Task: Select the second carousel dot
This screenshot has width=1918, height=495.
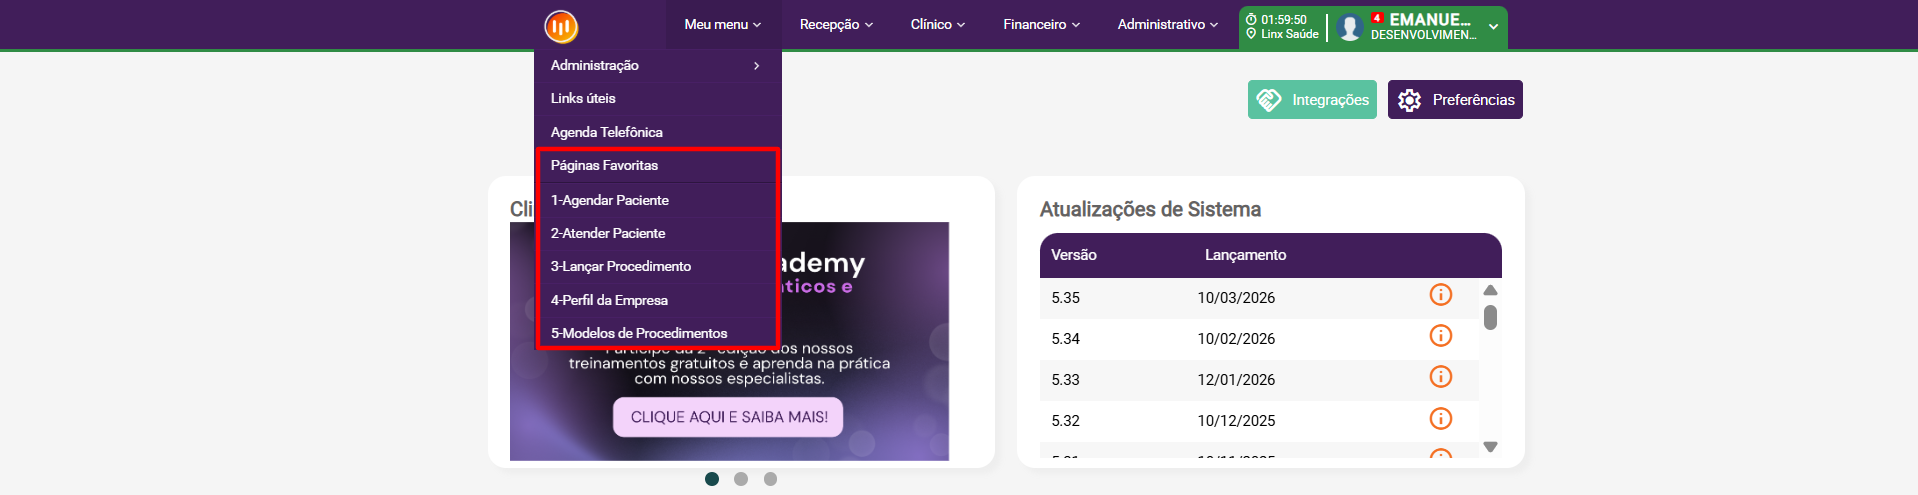Action: pos(741,479)
